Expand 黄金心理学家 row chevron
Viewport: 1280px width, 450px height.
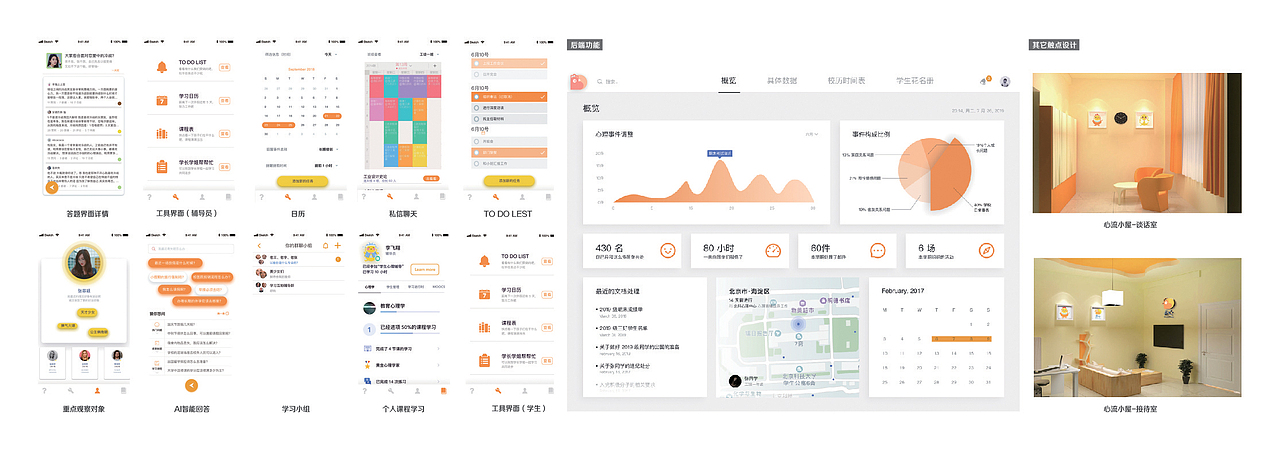click(x=439, y=365)
